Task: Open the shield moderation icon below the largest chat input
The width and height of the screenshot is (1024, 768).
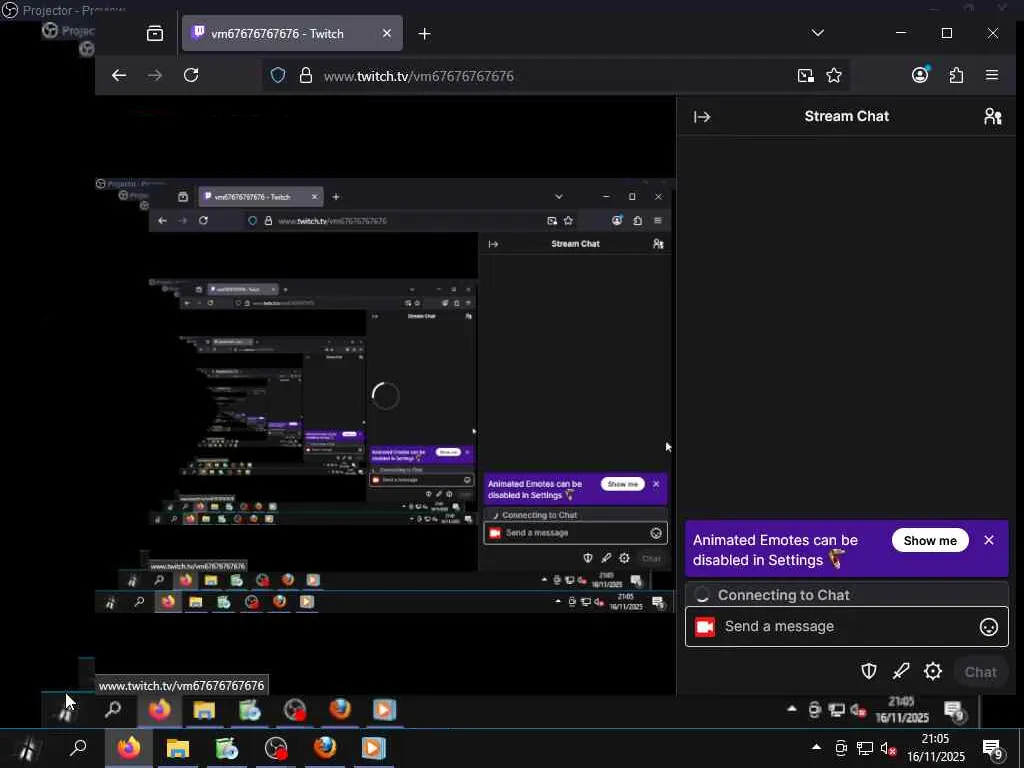Action: tap(869, 671)
